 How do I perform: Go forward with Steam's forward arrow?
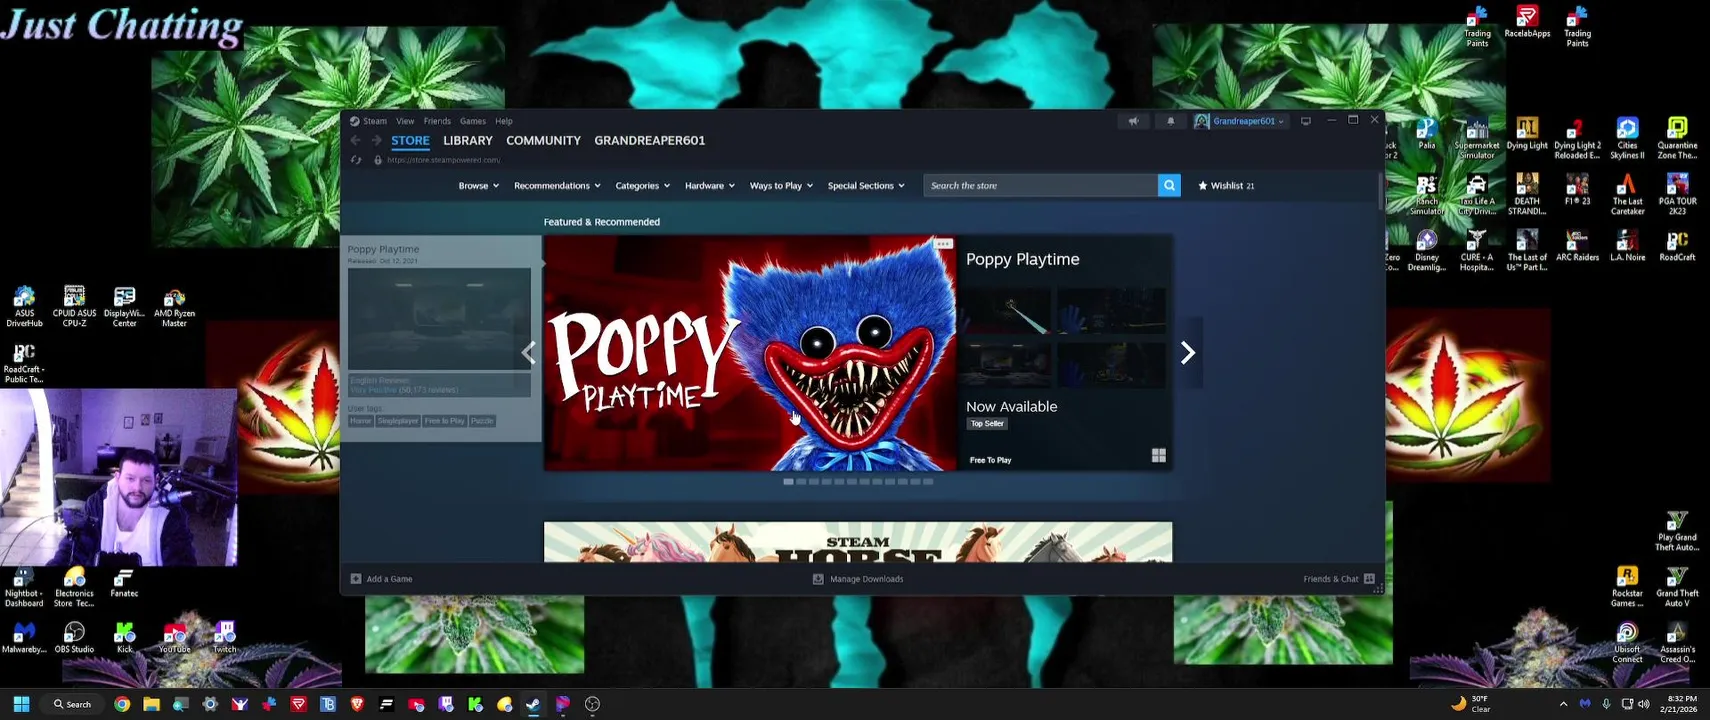pos(376,141)
